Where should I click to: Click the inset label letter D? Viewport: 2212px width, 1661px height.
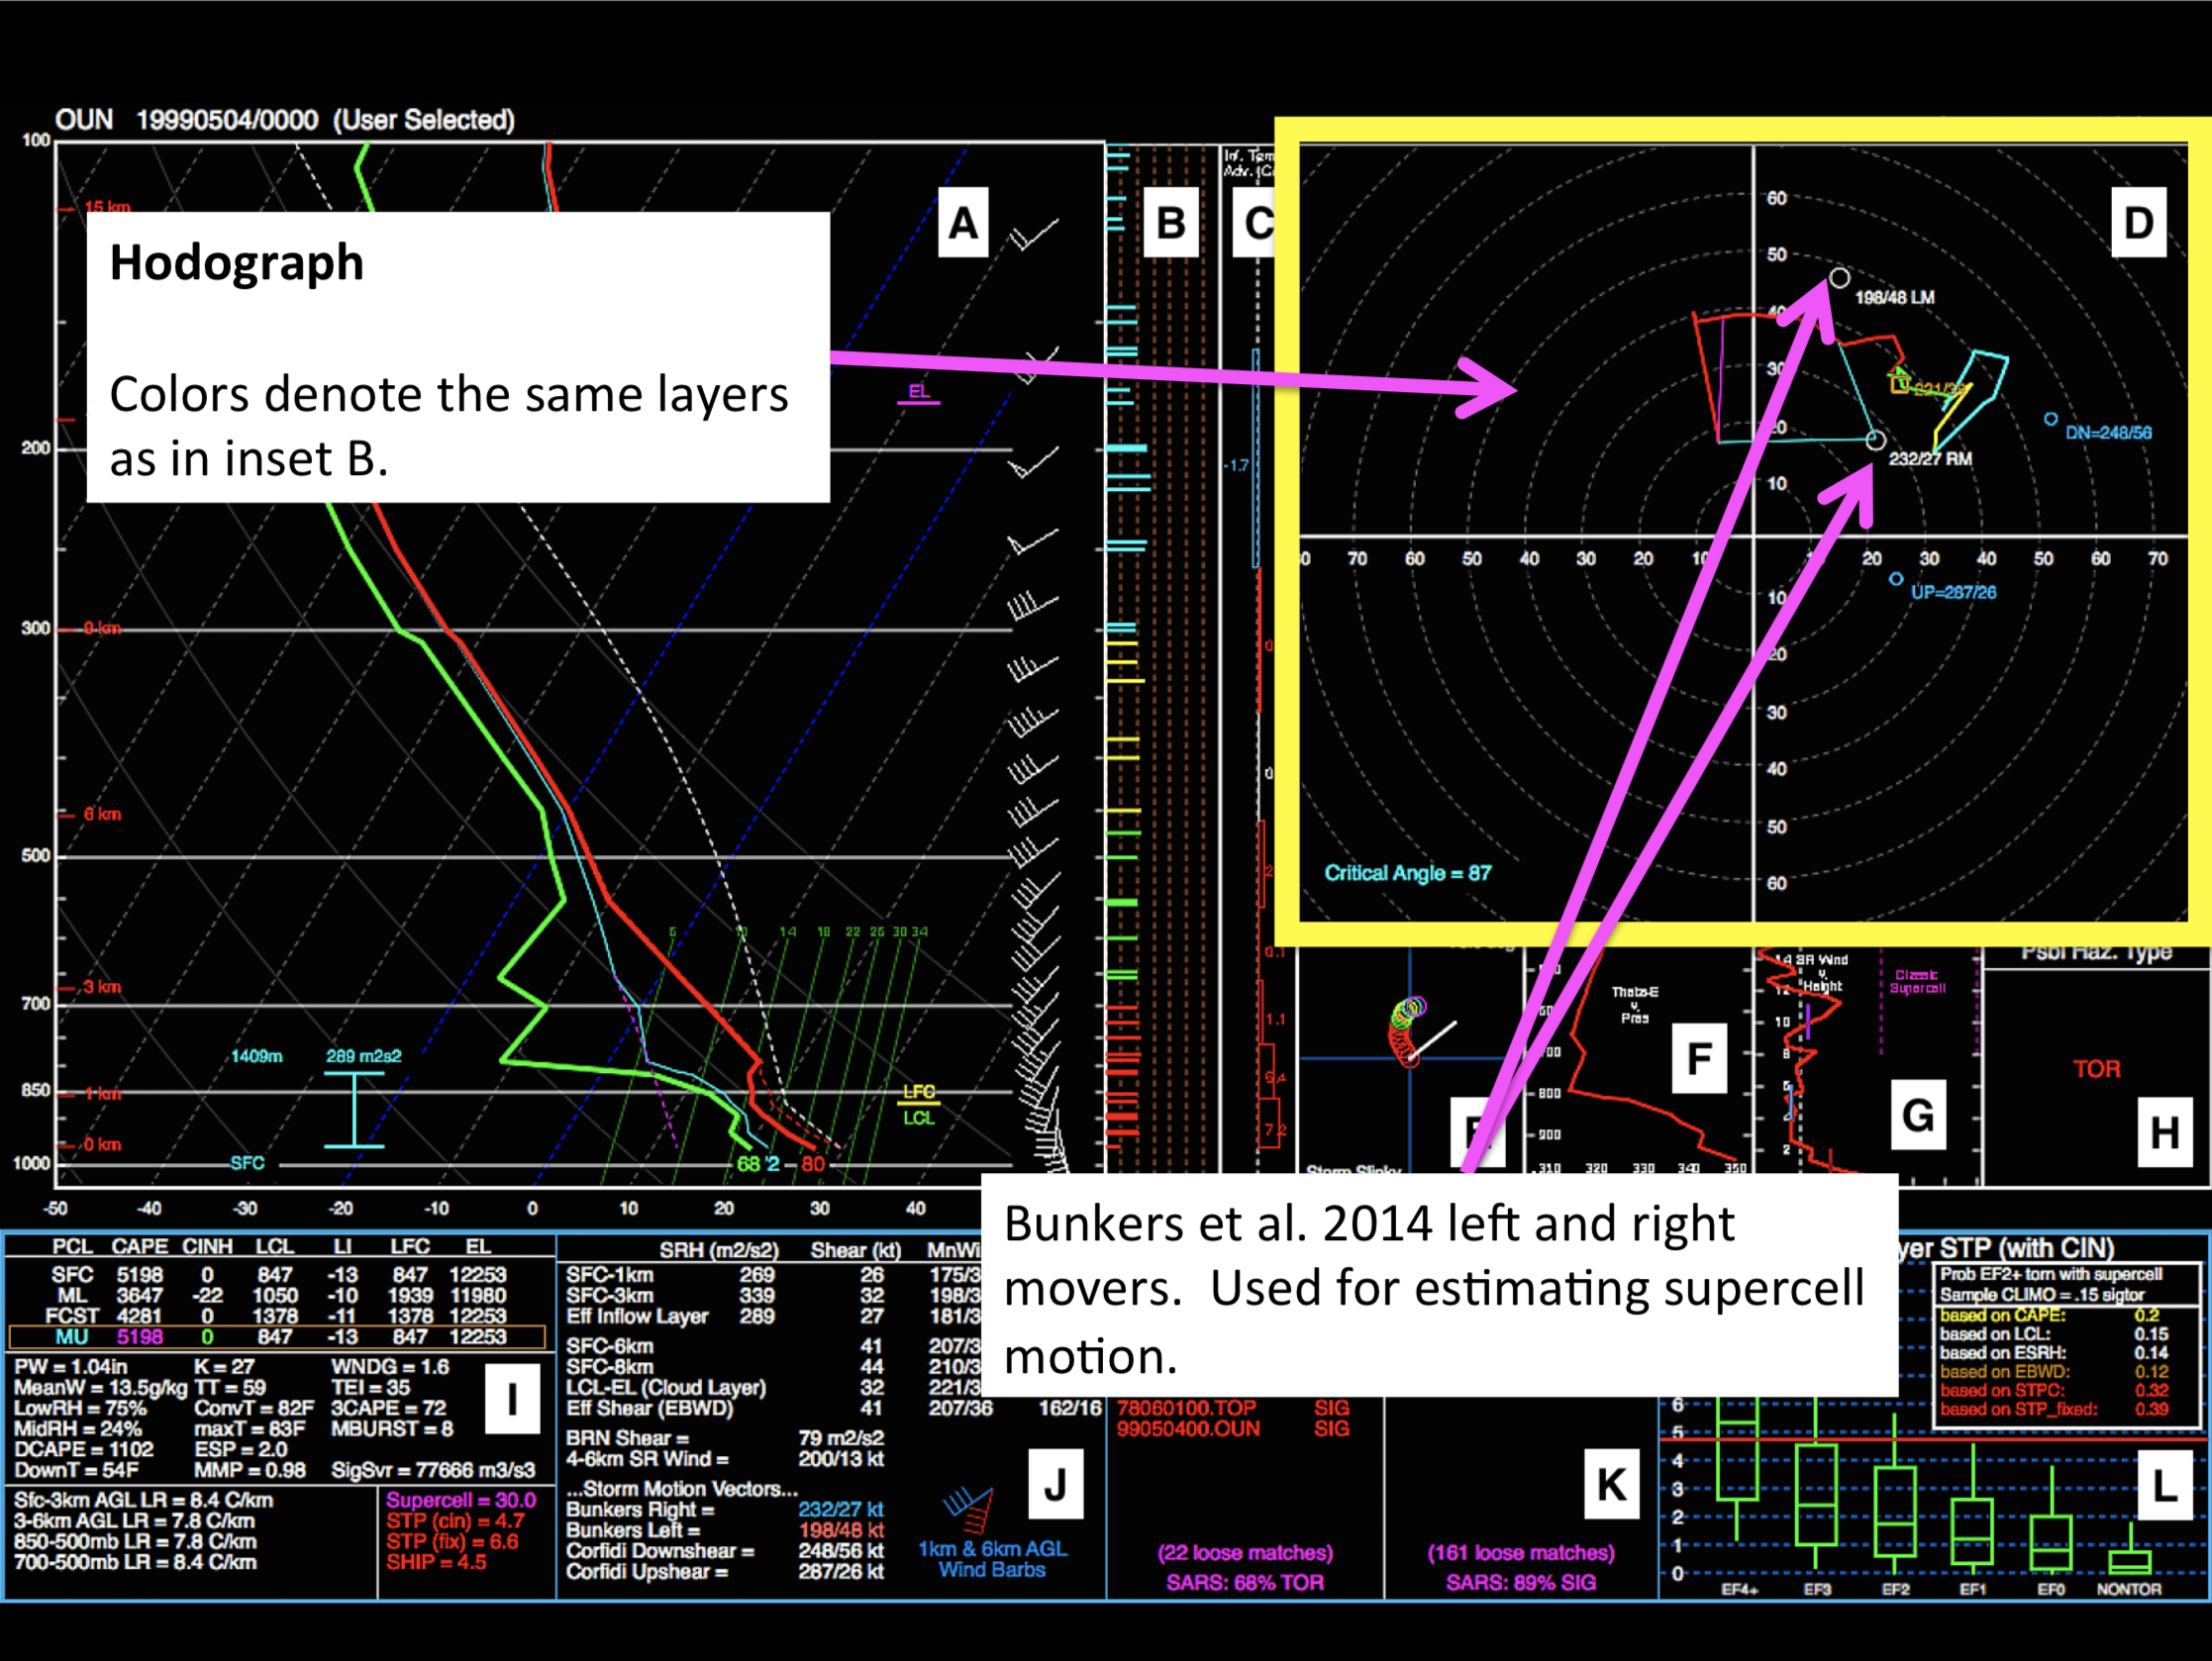point(2138,223)
